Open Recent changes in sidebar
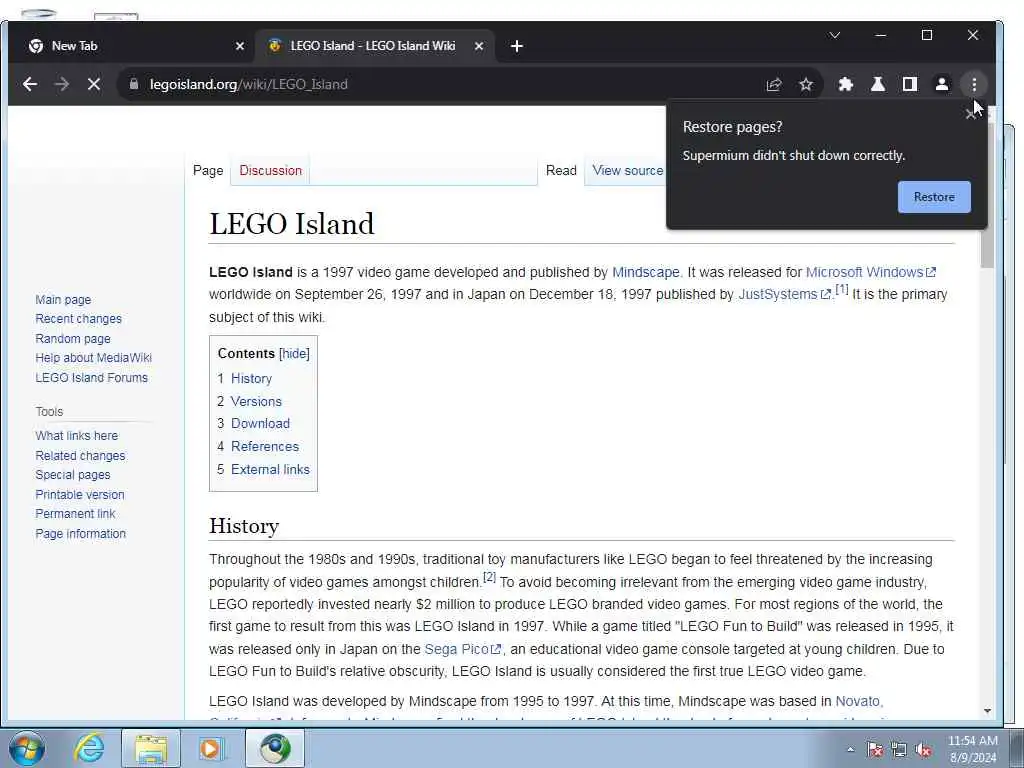1024x768 pixels. 78,319
